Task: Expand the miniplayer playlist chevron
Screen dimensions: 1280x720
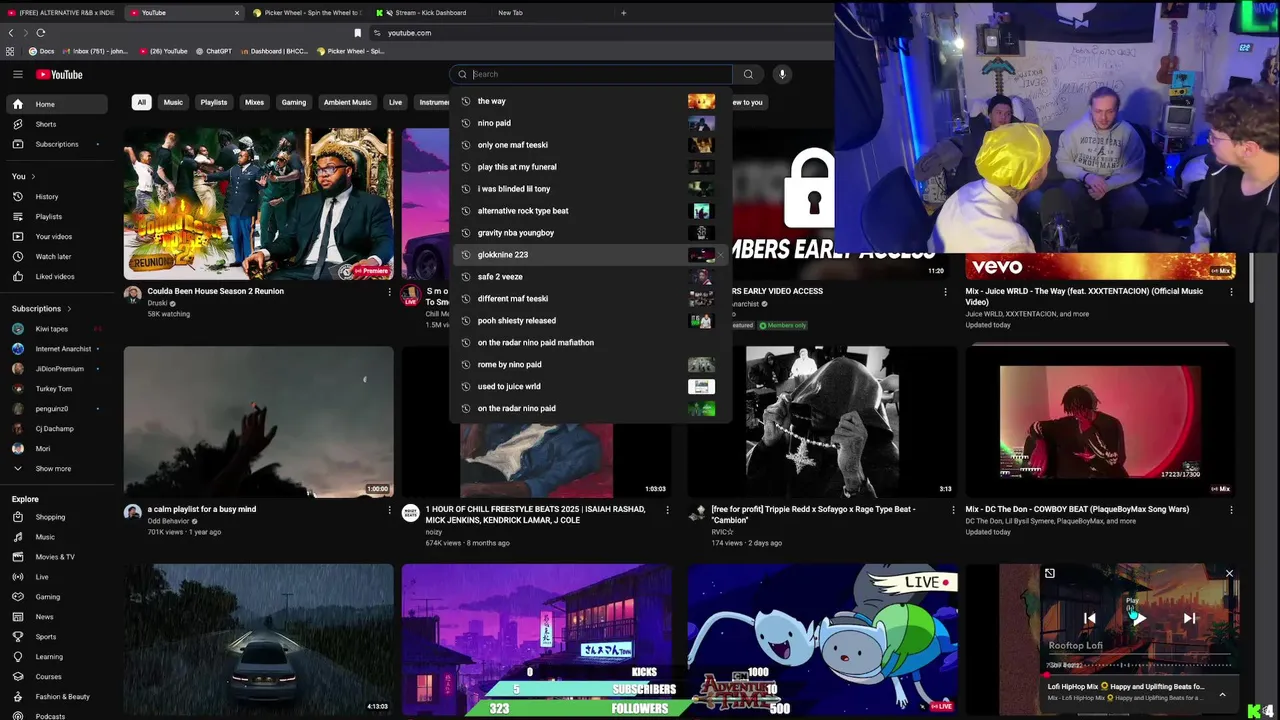Action: (x=1222, y=694)
